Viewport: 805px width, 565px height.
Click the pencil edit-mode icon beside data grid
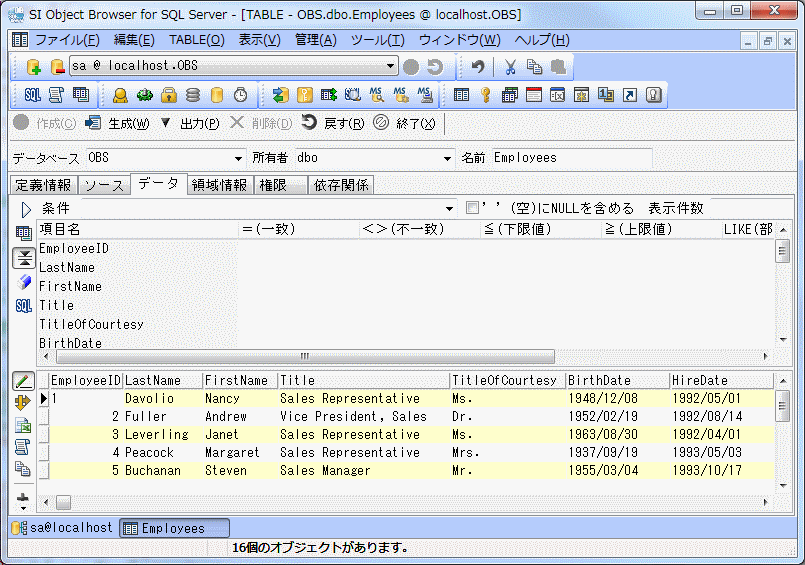[23, 381]
